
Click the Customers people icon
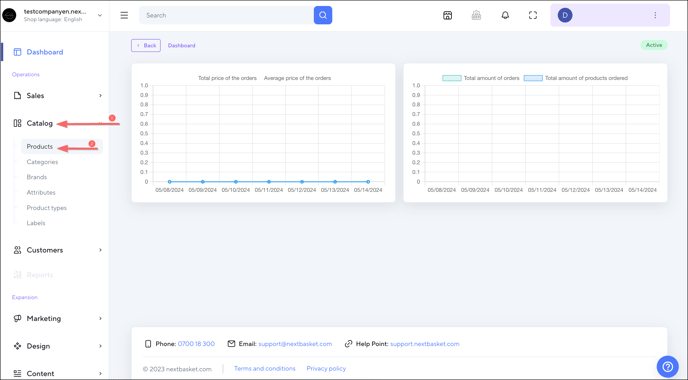coord(17,250)
